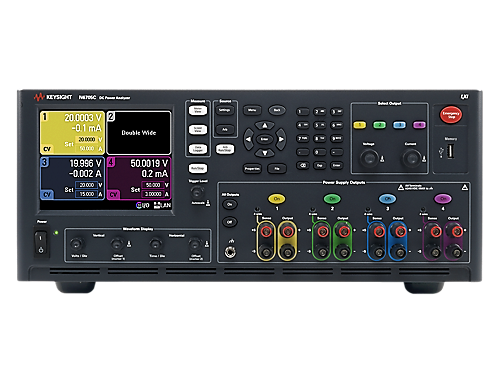Push the horizontal Offset knob
This screenshot has height=375, width=500.
pos(194,244)
